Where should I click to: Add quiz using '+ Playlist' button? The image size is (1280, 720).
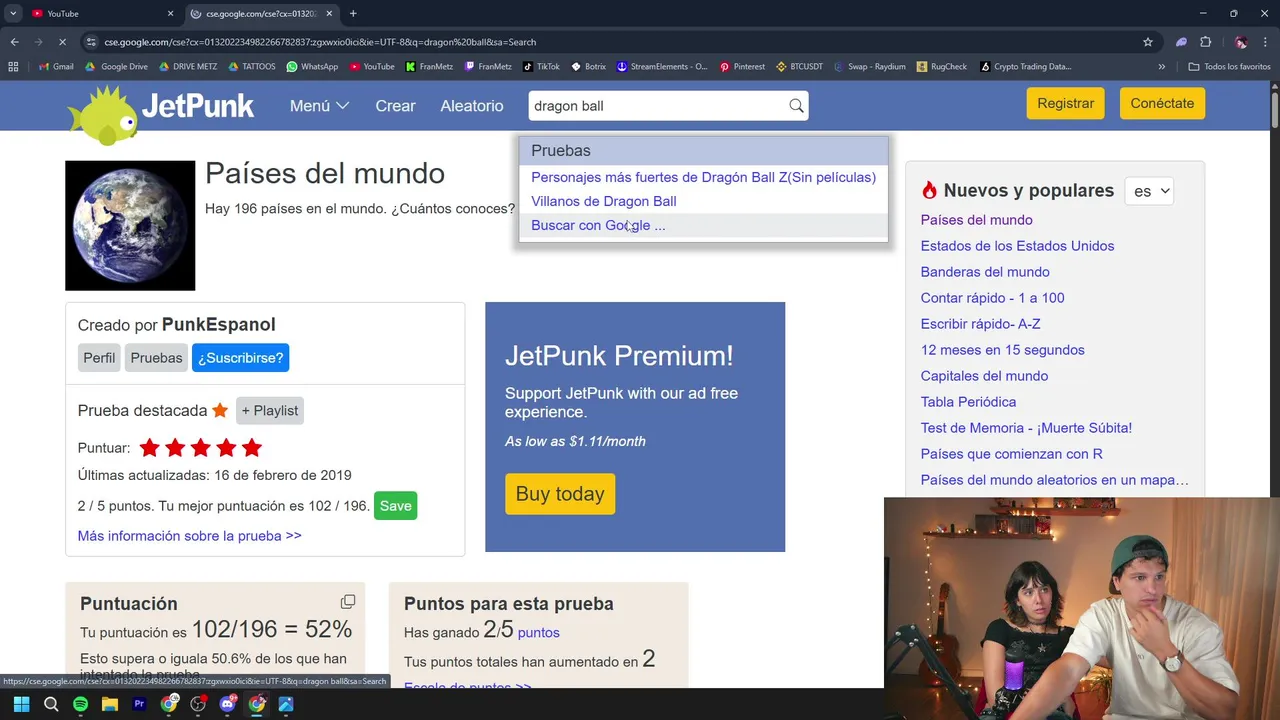click(x=269, y=411)
